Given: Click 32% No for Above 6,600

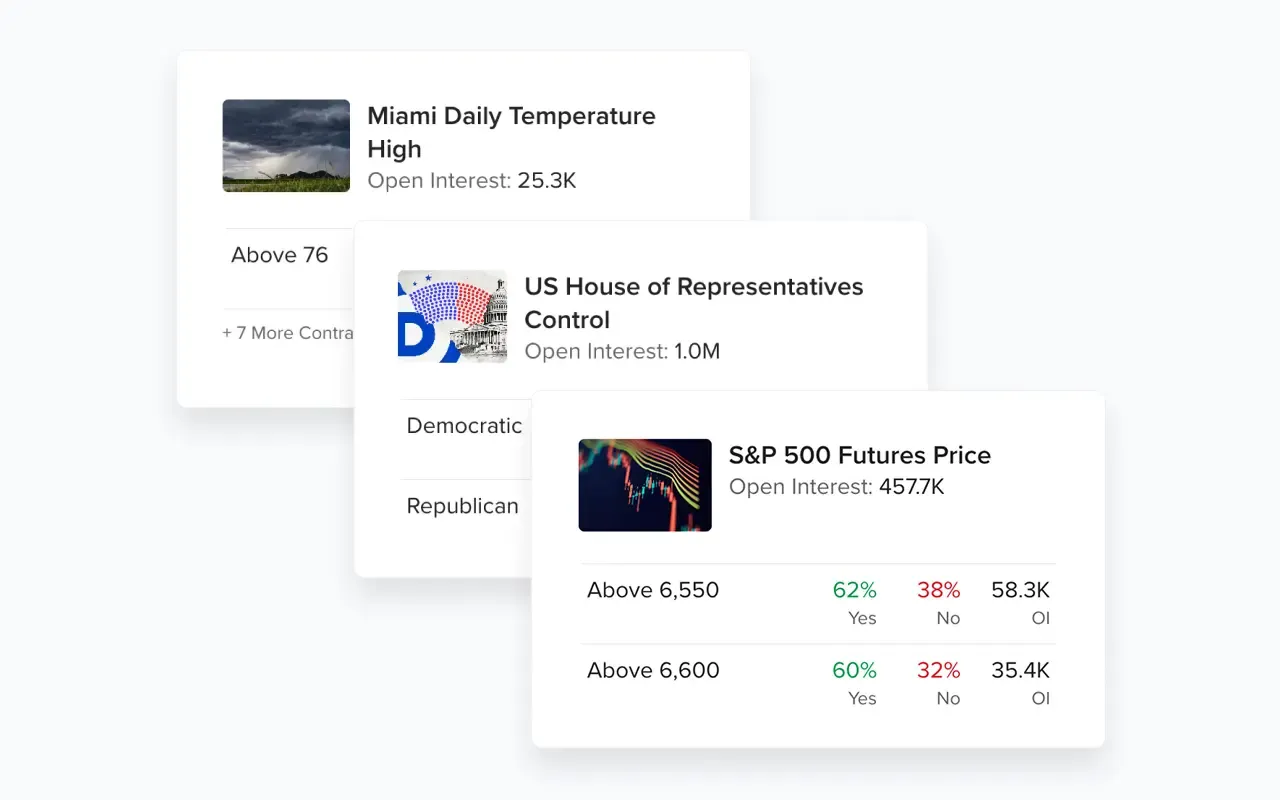Looking at the screenshot, I should point(938,681).
